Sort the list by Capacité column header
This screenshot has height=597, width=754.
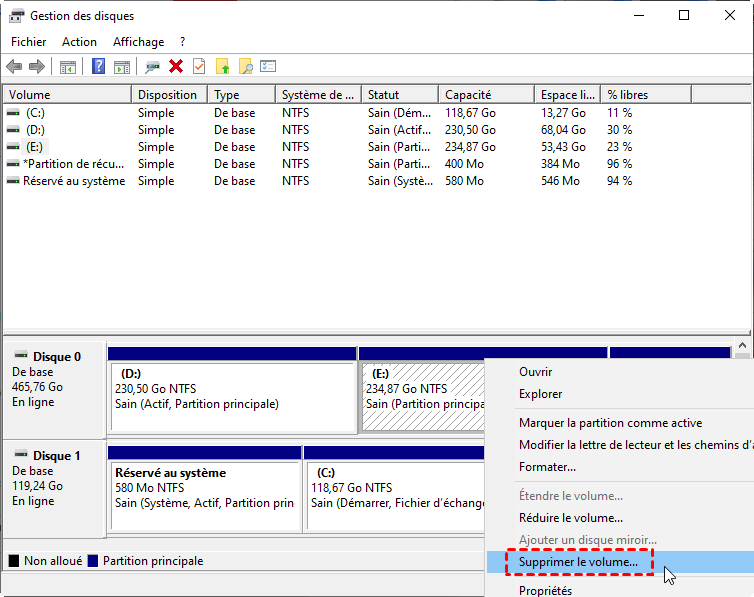(x=467, y=95)
